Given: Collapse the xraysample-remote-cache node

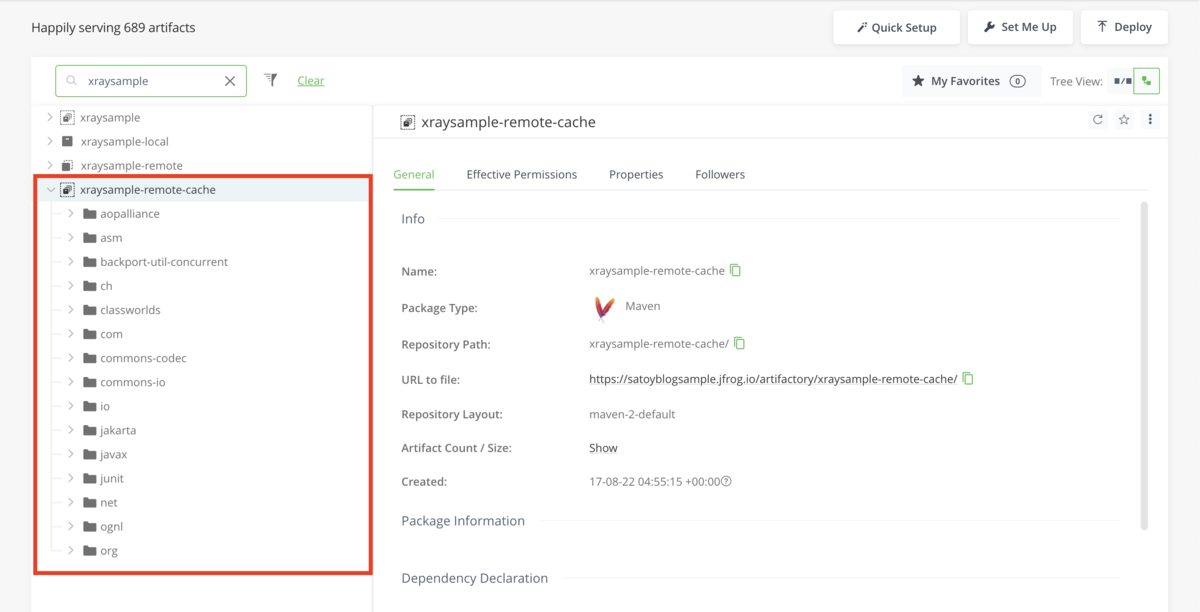Looking at the screenshot, I should tap(50, 190).
